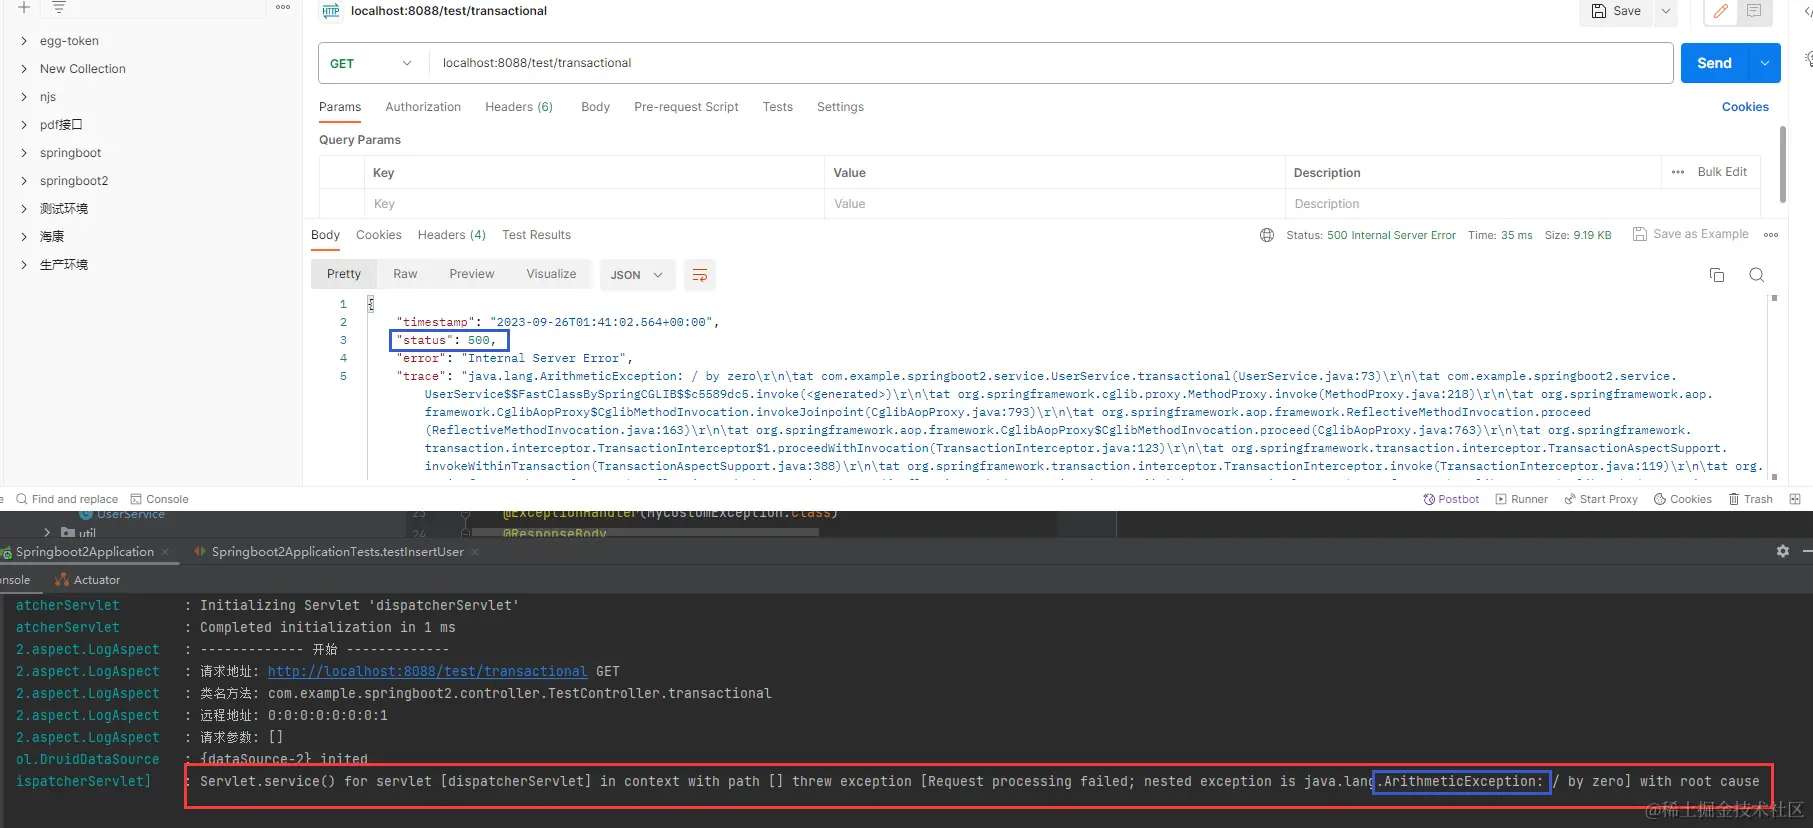The width and height of the screenshot is (1813, 828).
Task: Open the request Body tab
Action: (595, 107)
